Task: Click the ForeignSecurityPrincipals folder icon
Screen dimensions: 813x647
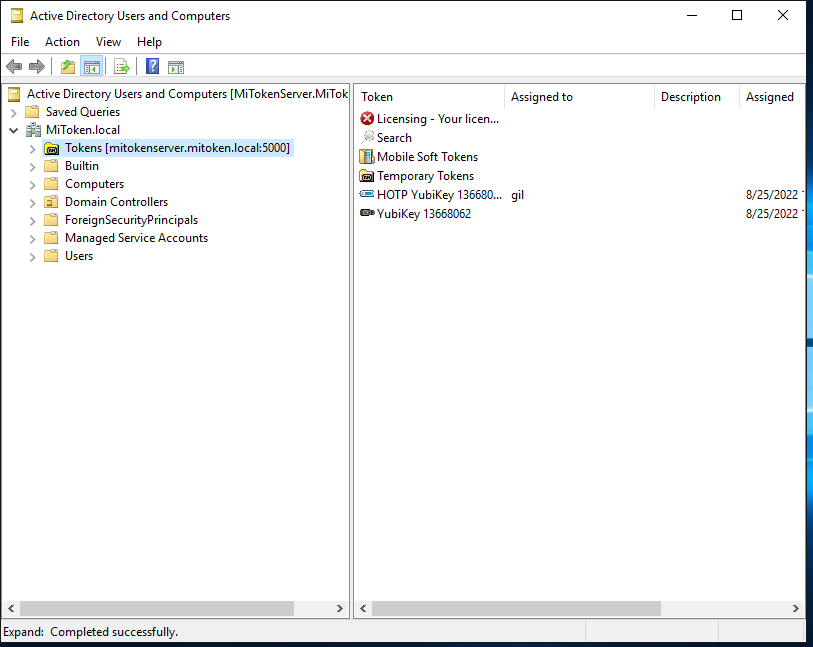Action: pyautogui.click(x=51, y=220)
